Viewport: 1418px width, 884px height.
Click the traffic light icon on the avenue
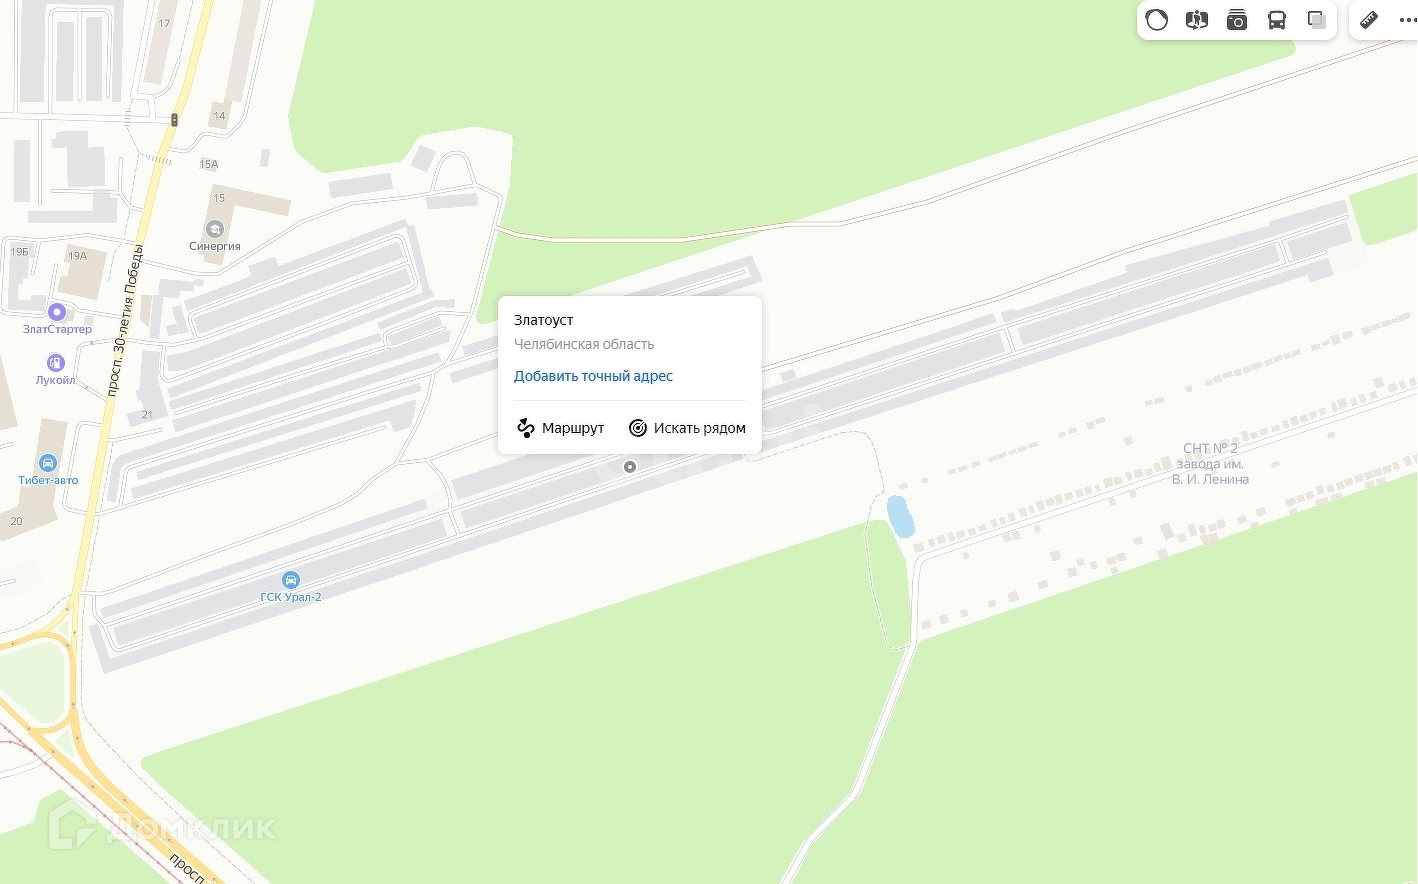click(175, 120)
